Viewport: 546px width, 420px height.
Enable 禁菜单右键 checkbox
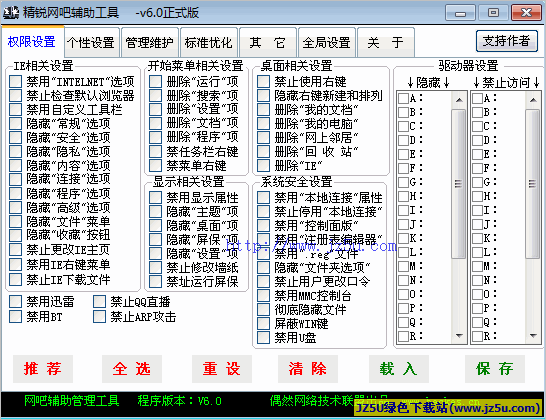click(x=155, y=165)
